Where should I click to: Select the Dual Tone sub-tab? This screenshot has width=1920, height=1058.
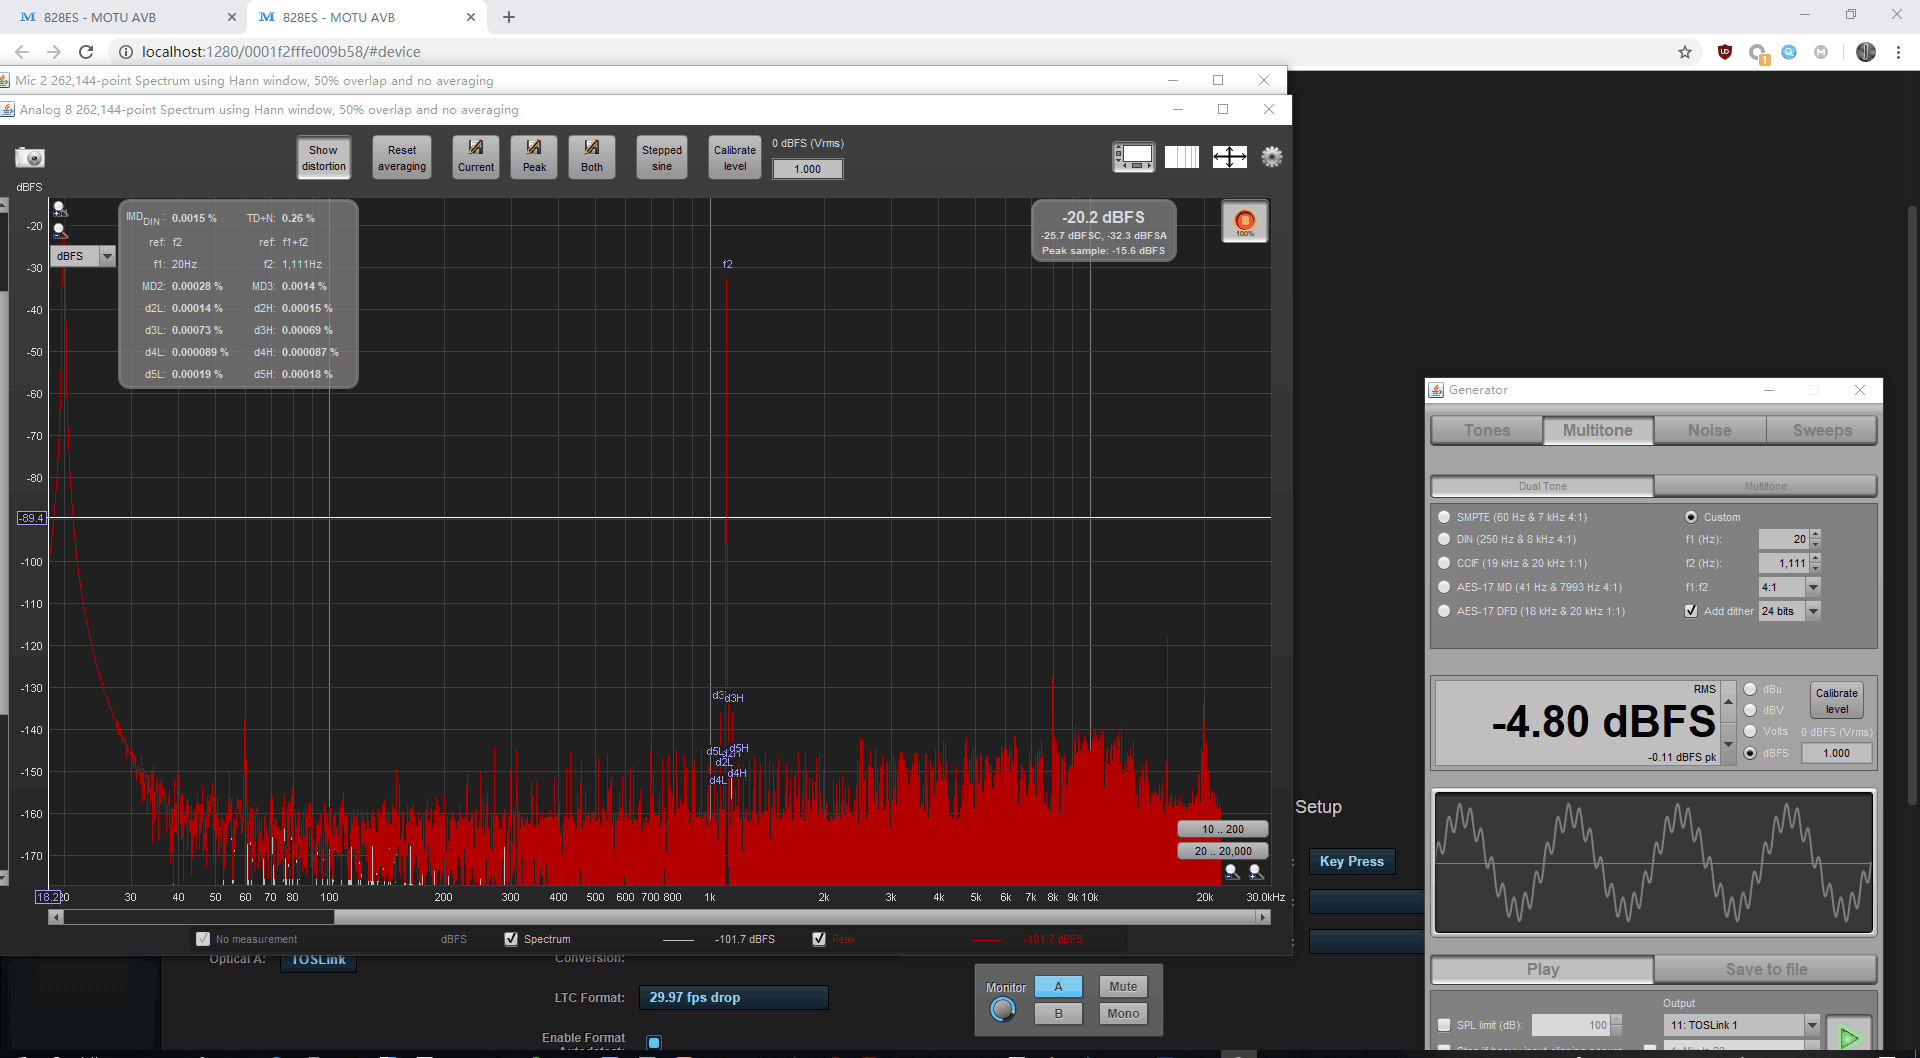pos(1542,486)
